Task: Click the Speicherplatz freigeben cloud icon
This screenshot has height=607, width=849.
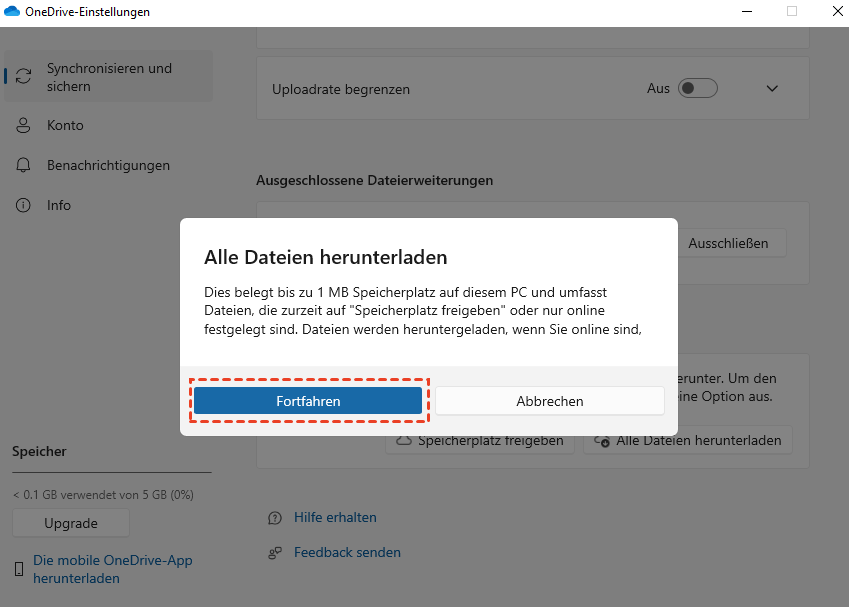Action: coord(403,440)
